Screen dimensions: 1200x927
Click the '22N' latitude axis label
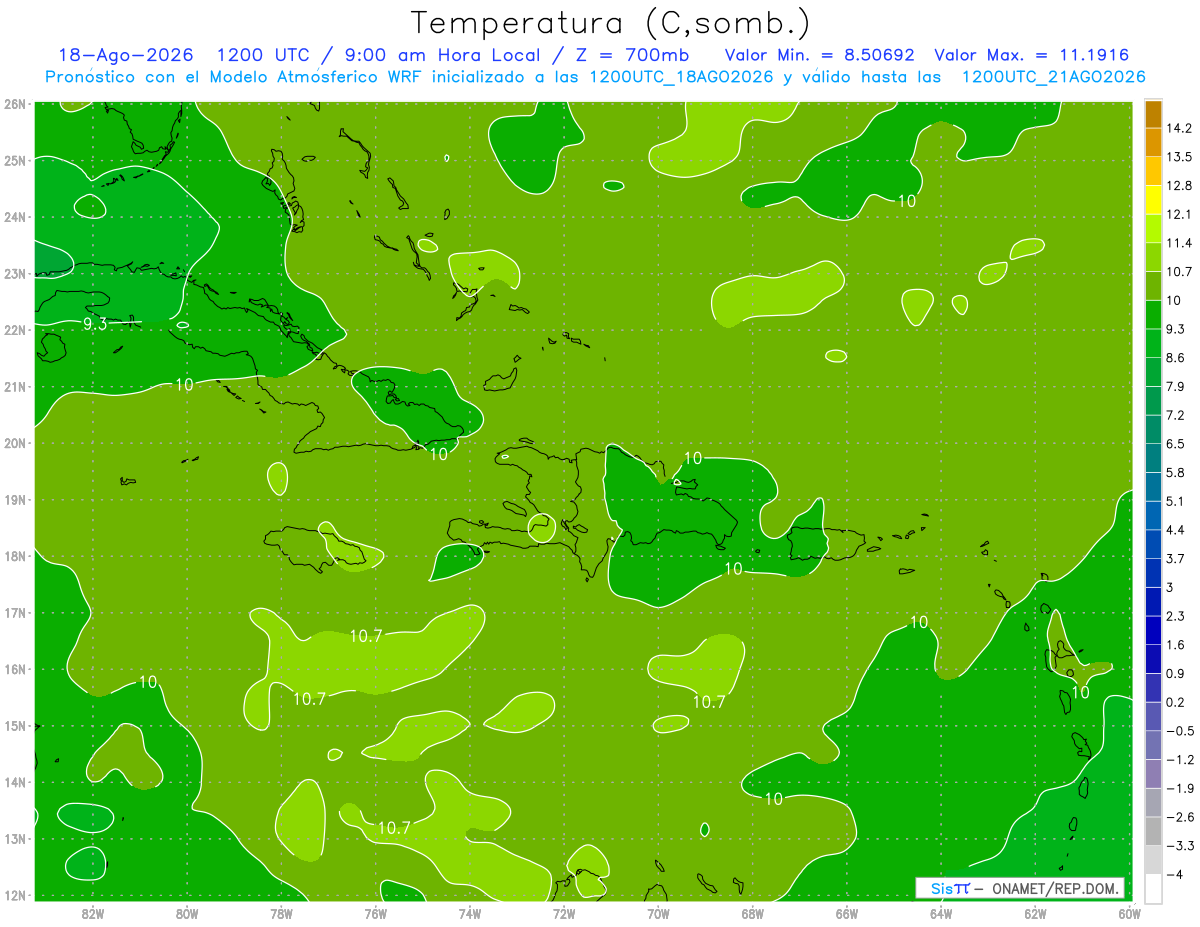14,329
